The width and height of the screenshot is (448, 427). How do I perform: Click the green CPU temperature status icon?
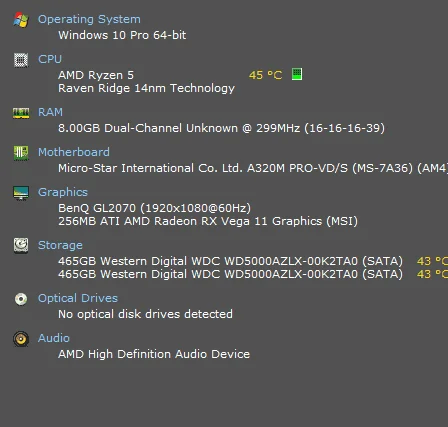(x=297, y=74)
